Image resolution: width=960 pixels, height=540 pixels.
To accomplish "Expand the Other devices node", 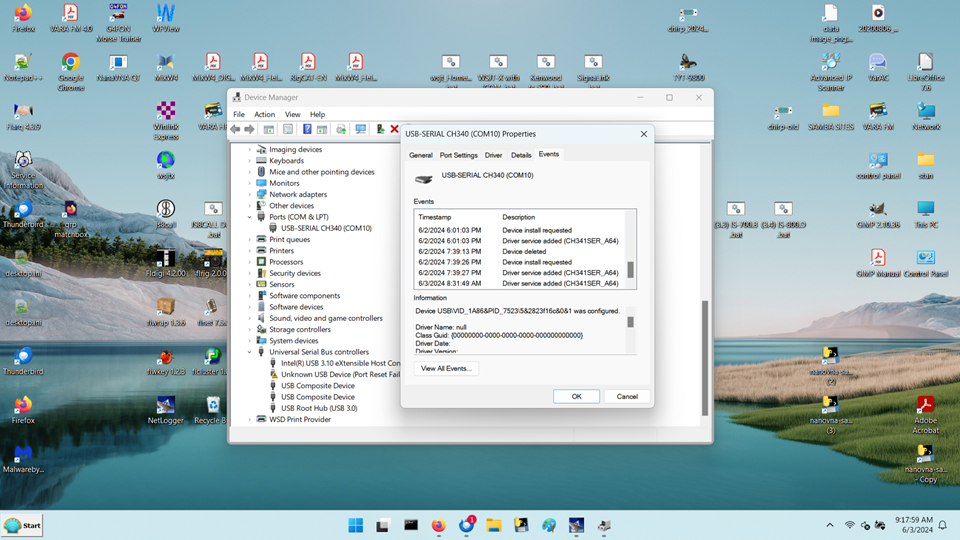I will pyautogui.click(x=250, y=206).
